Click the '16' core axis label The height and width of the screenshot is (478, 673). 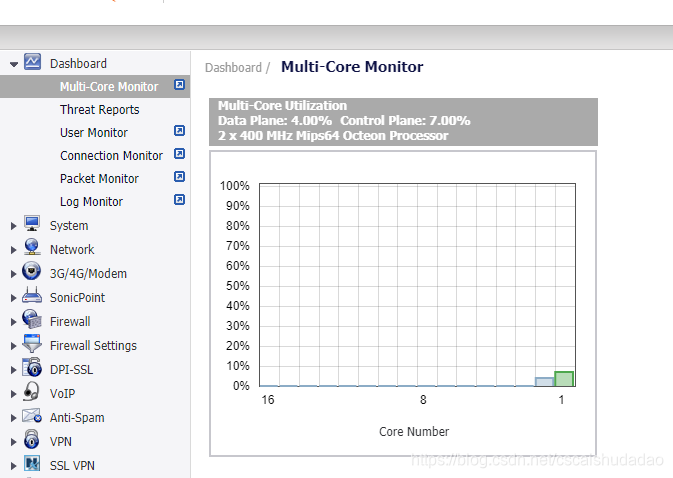click(x=268, y=400)
